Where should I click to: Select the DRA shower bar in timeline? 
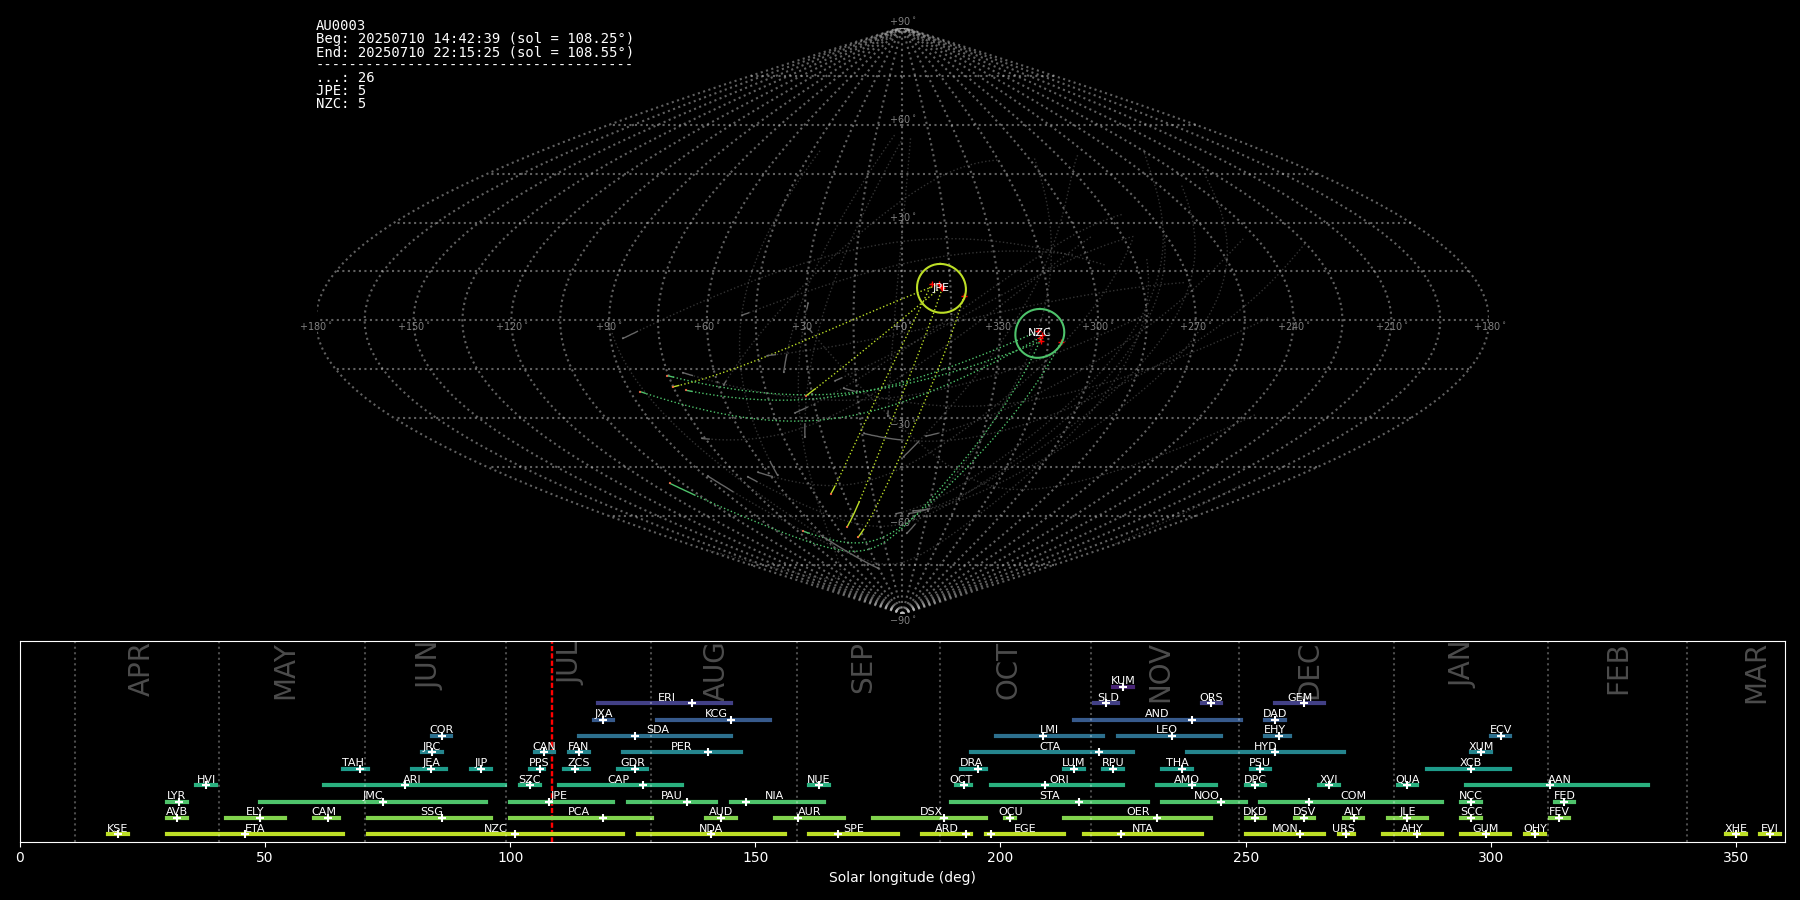click(973, 769)
